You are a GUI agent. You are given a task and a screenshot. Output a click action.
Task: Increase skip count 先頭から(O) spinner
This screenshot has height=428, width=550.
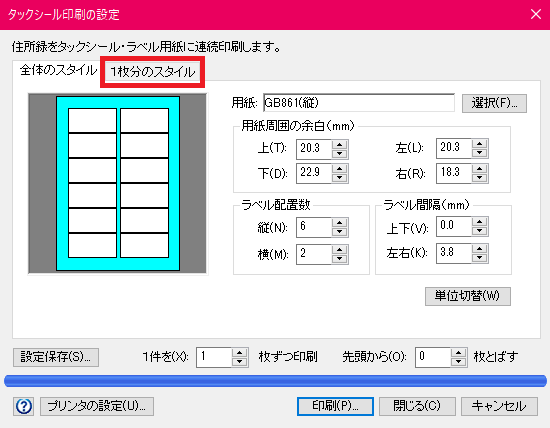[x=458, y=353]
